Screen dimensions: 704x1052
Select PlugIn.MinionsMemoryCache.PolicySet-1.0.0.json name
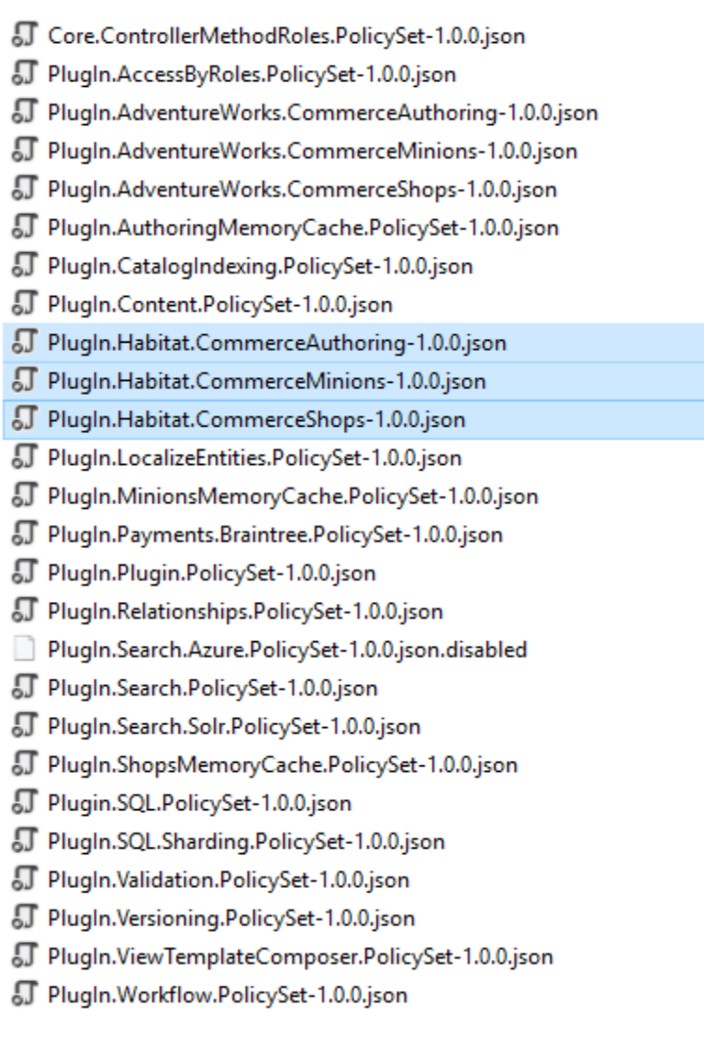click(x=293, y=496)
